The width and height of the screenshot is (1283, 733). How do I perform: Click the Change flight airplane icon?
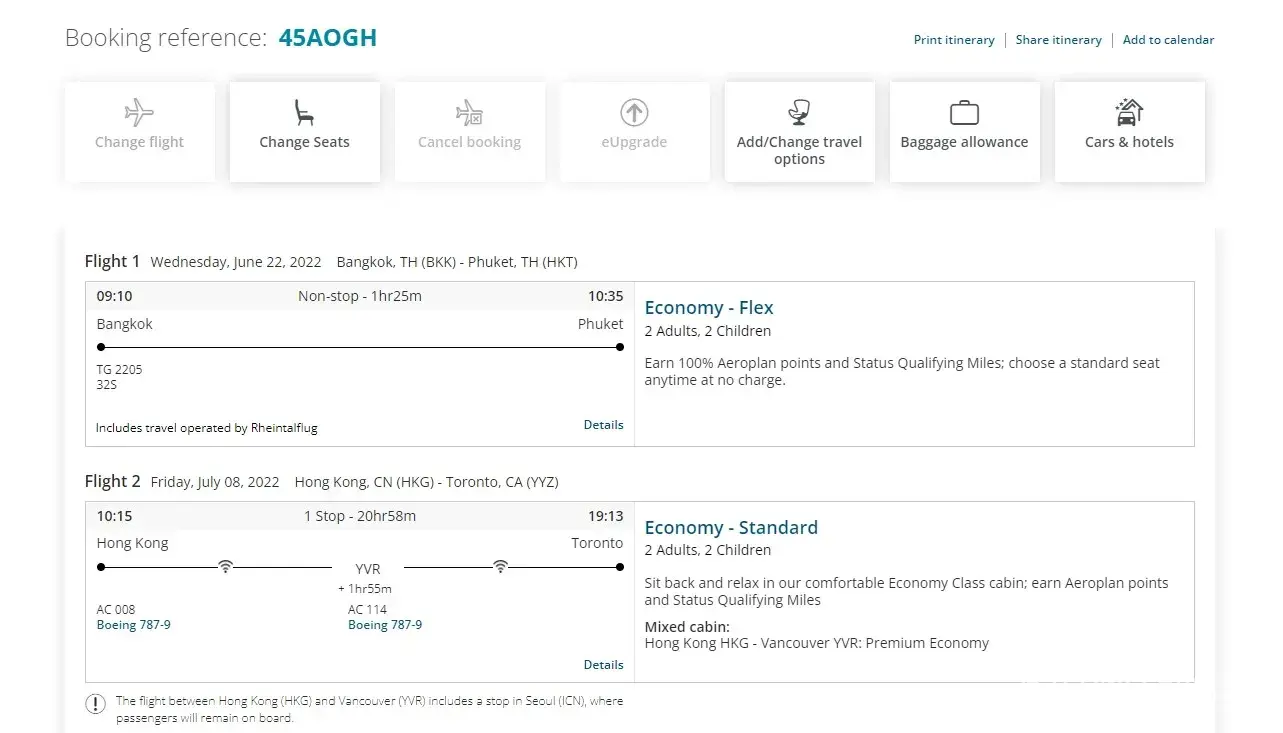139,112
